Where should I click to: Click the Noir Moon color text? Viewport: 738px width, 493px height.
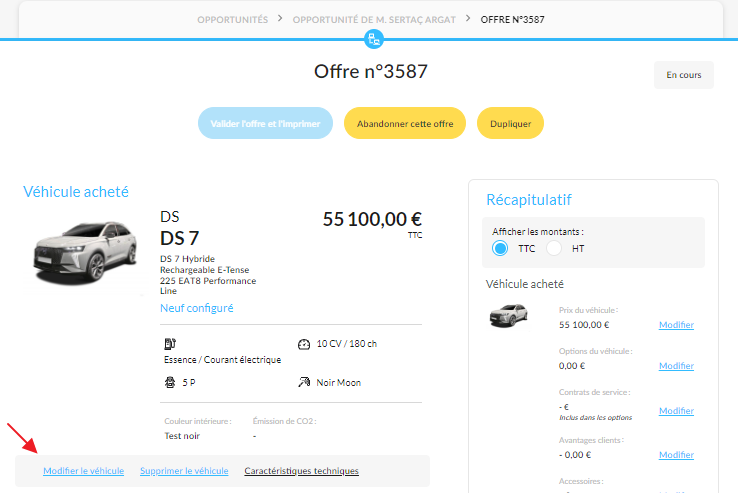[x=338, y=383]
